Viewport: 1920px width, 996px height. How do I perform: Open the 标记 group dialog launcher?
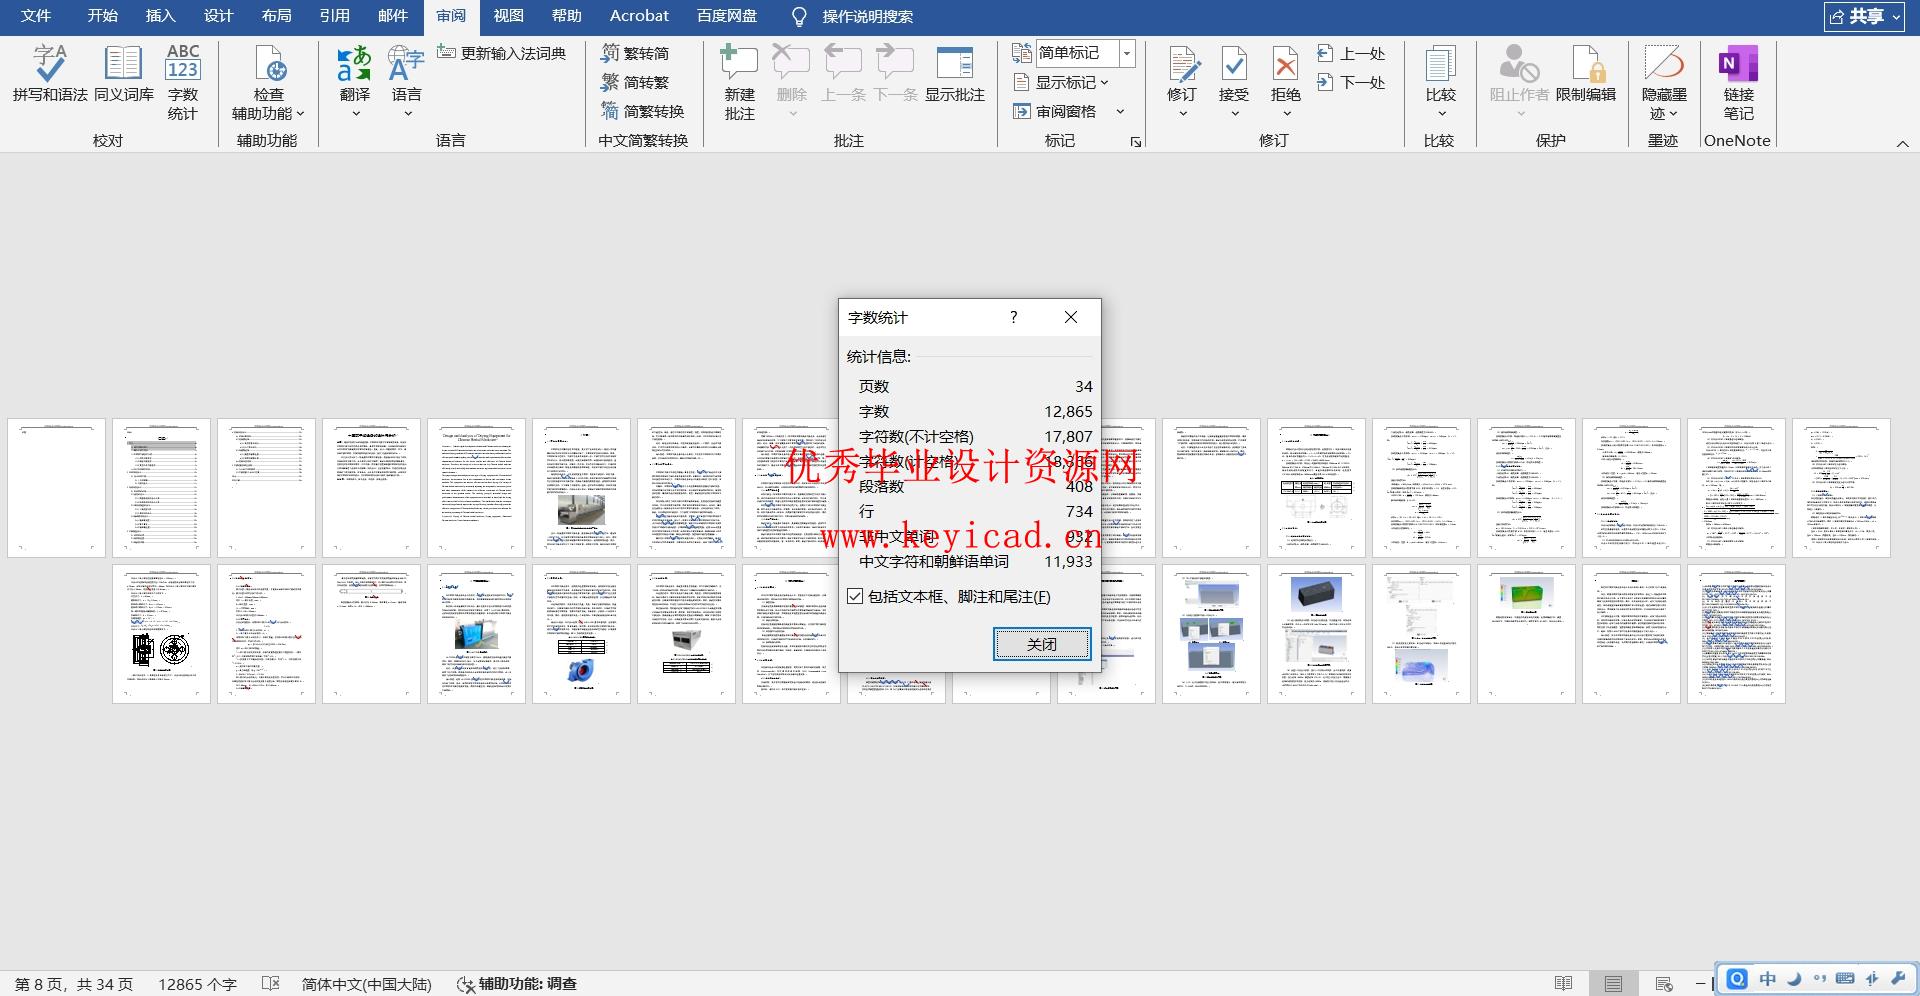click(1136, 142)
